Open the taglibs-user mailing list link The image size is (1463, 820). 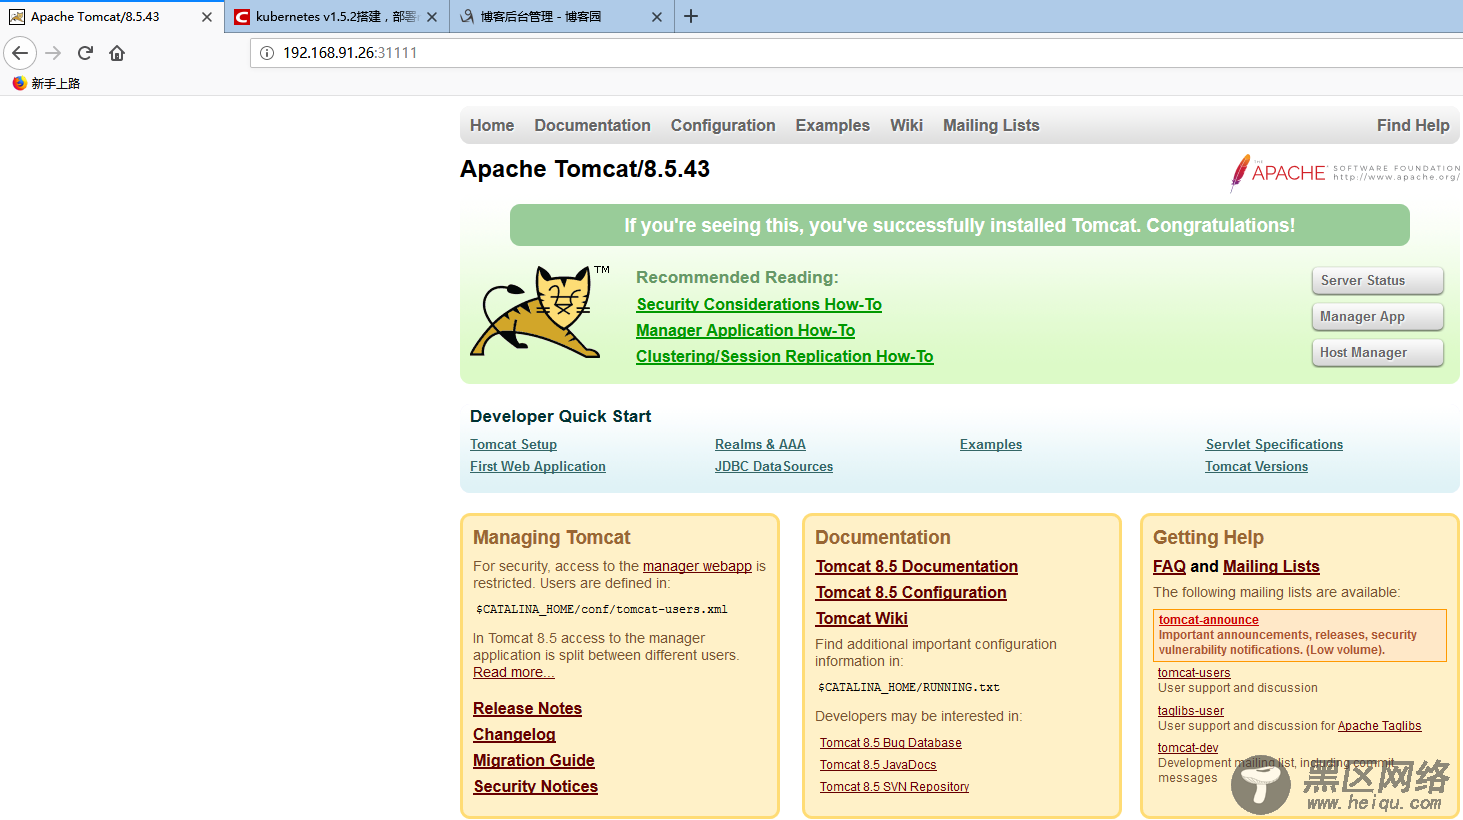coord(1191,711)
